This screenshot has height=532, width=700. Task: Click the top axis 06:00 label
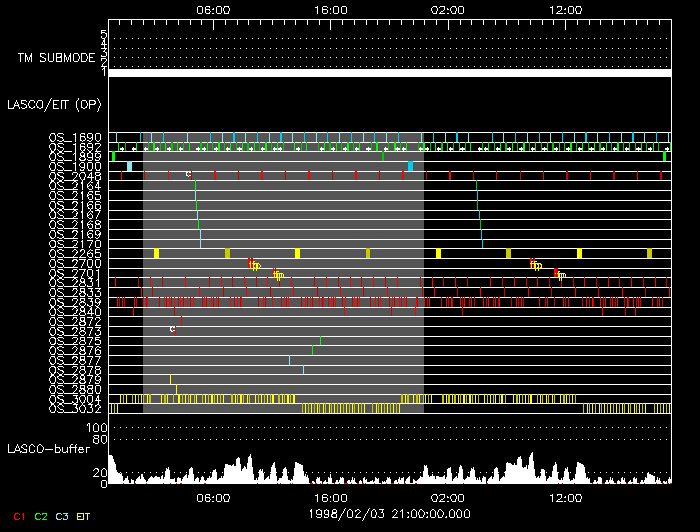pos(213,10)
